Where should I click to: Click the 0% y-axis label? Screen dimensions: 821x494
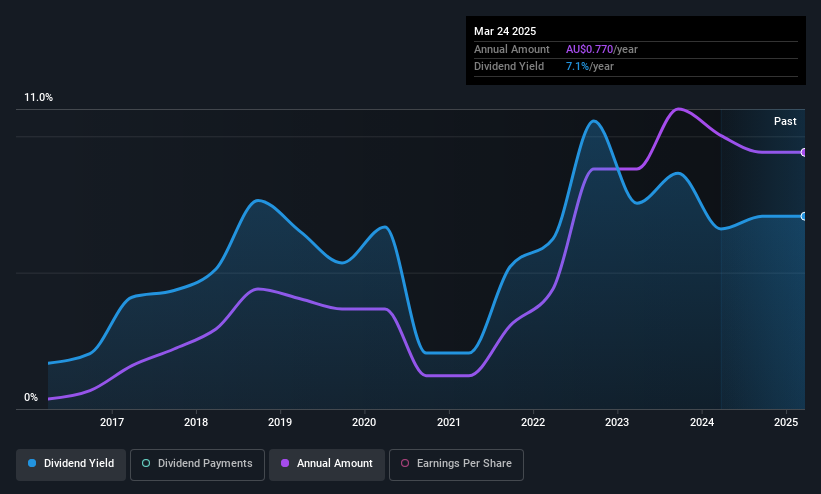31,398
